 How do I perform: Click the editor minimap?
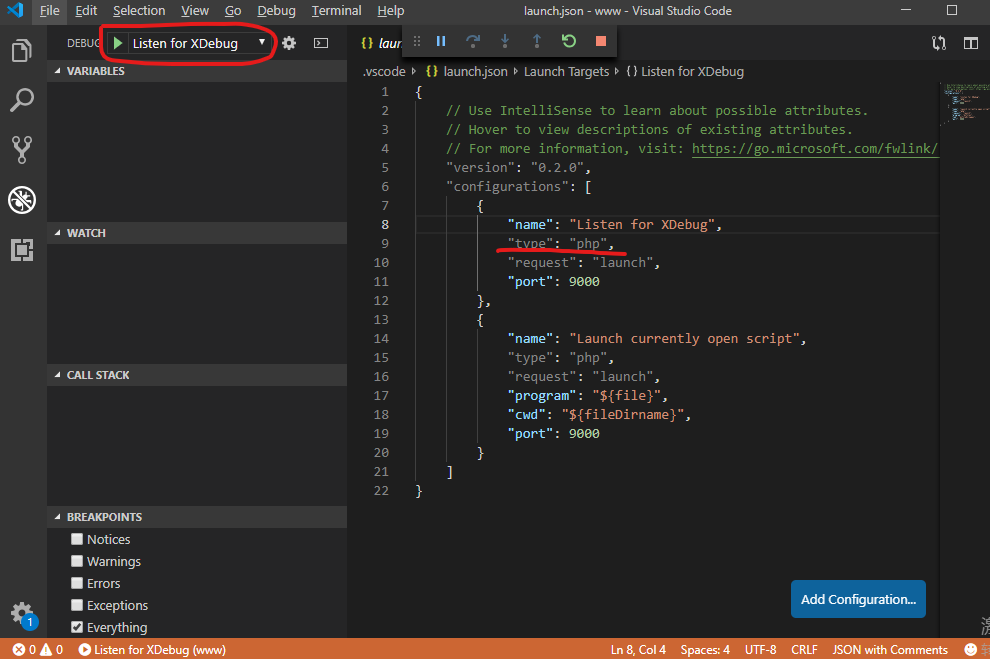(966, 102)
